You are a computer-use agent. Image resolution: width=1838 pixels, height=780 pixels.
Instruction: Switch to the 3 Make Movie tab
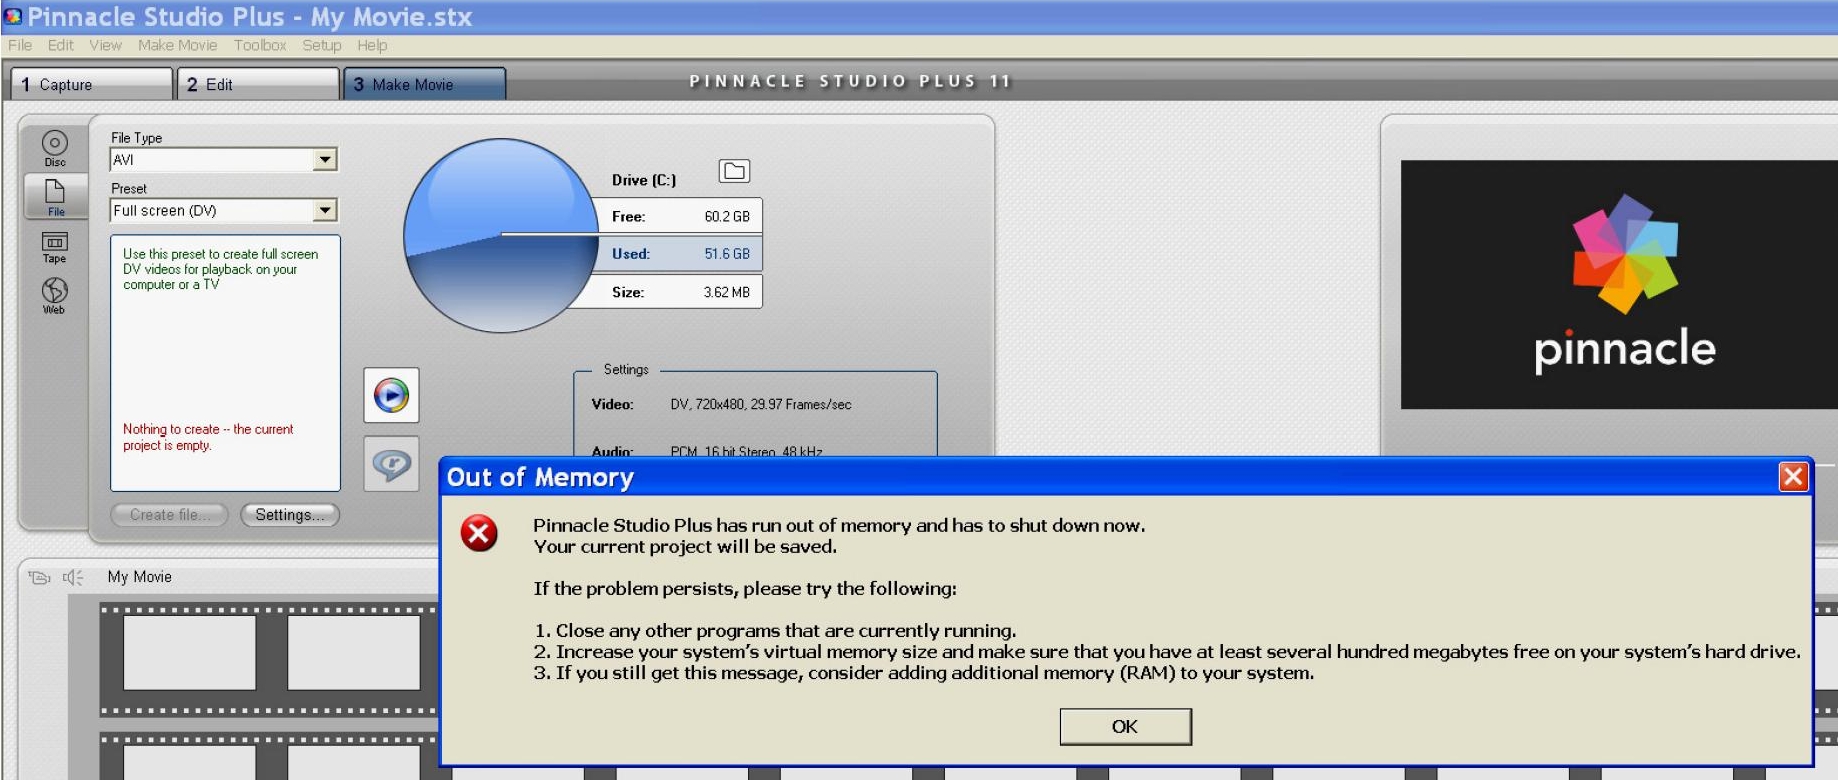click(x=424, y=84)
